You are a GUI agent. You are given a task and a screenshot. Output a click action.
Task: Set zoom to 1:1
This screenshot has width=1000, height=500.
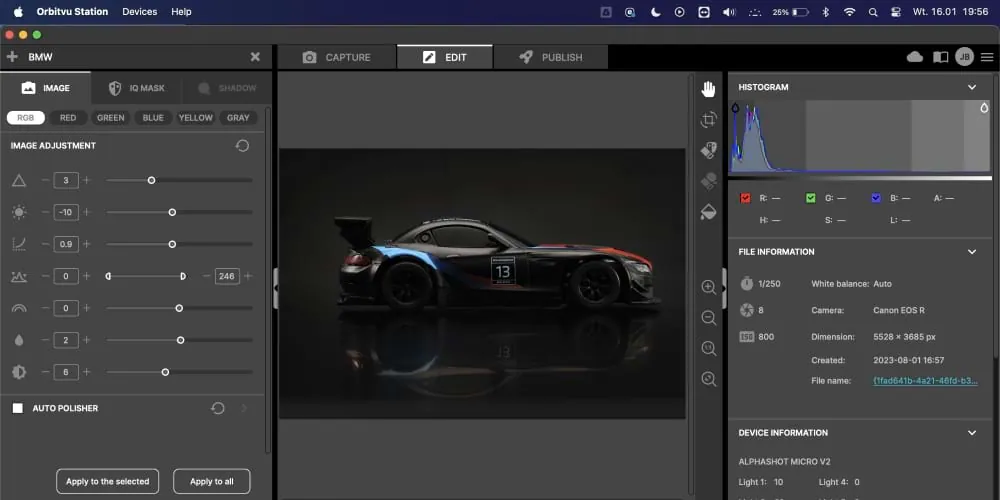click(x=708, y=348)
